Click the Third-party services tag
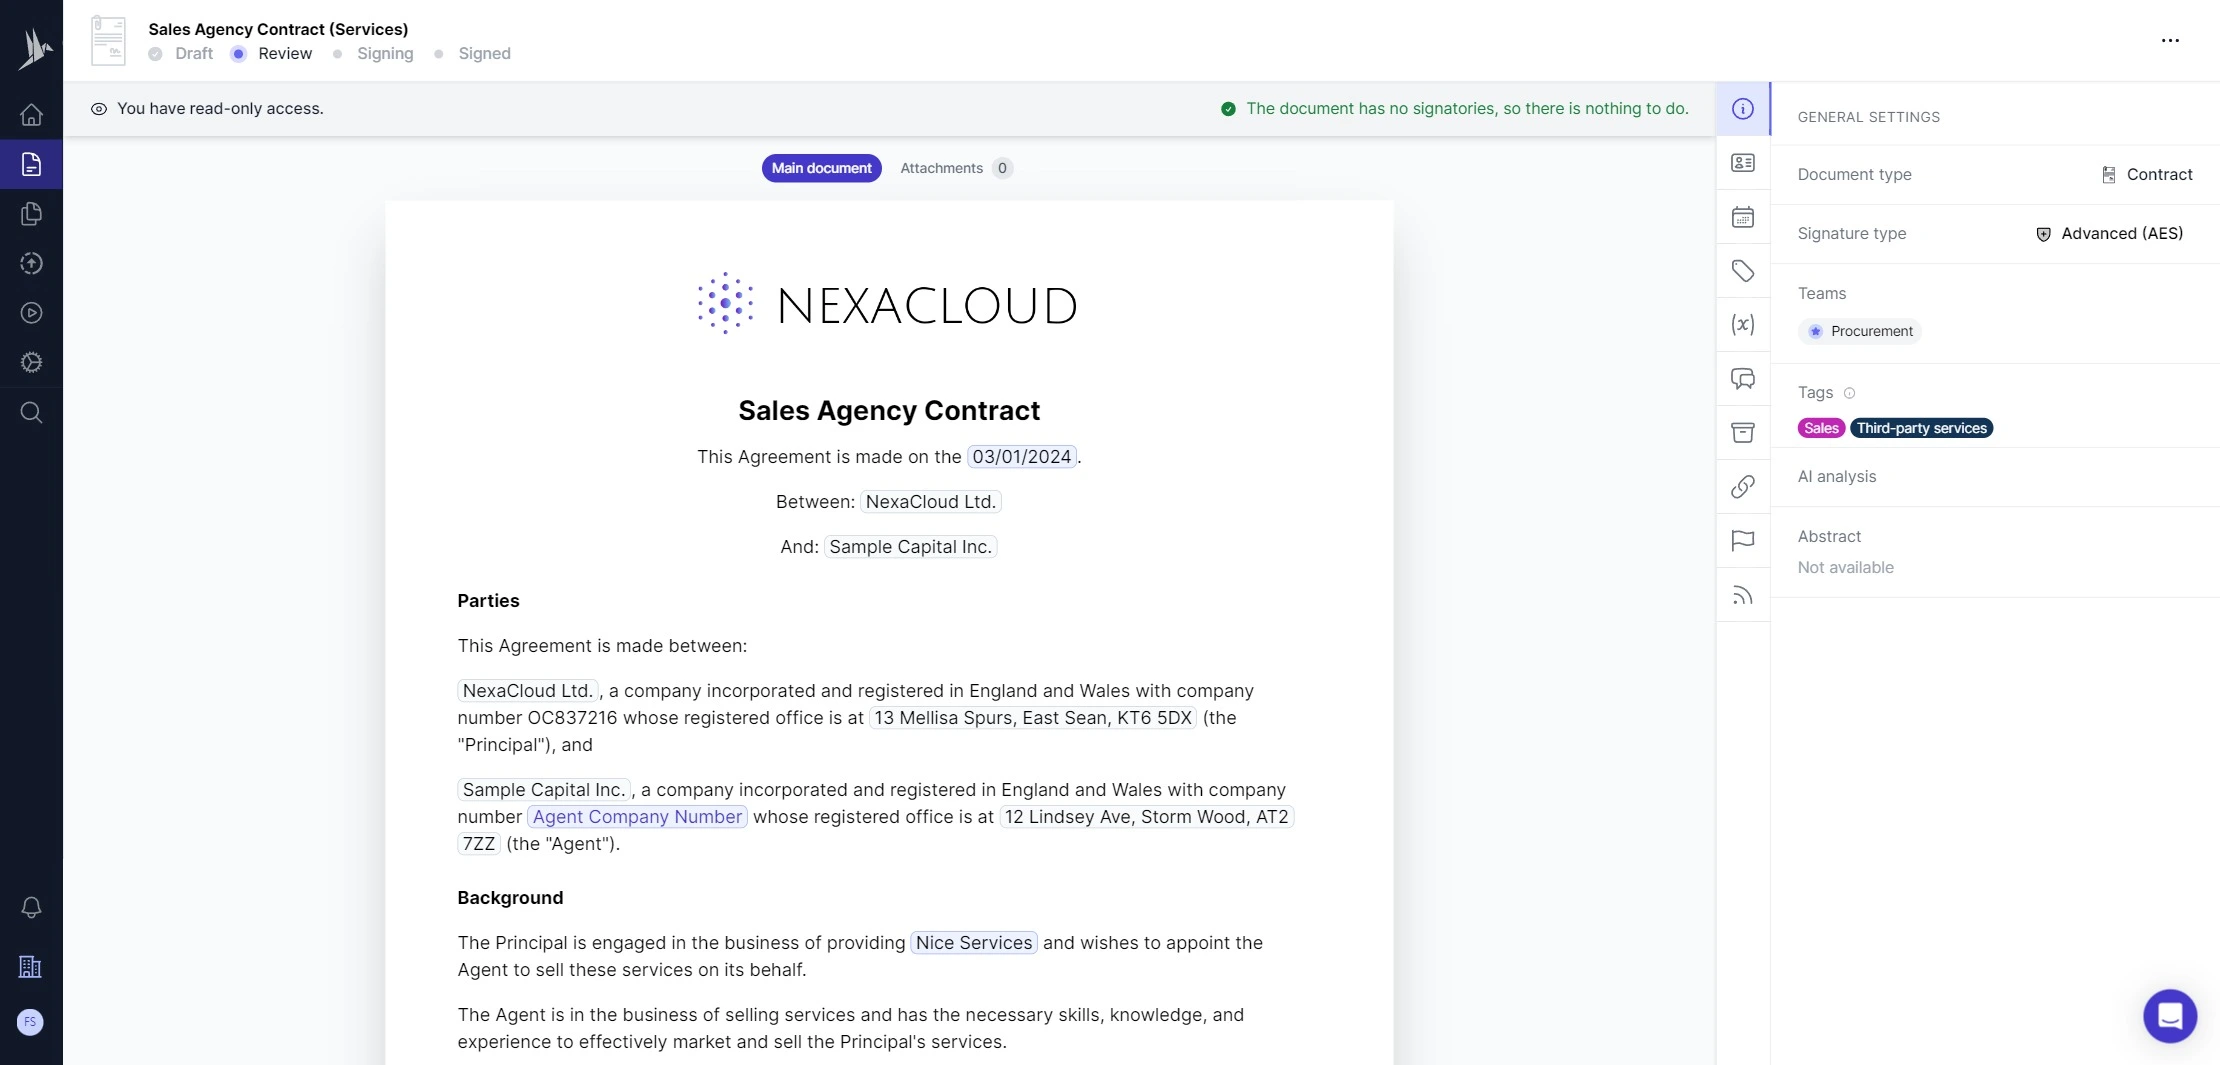 pos(1921,428)
